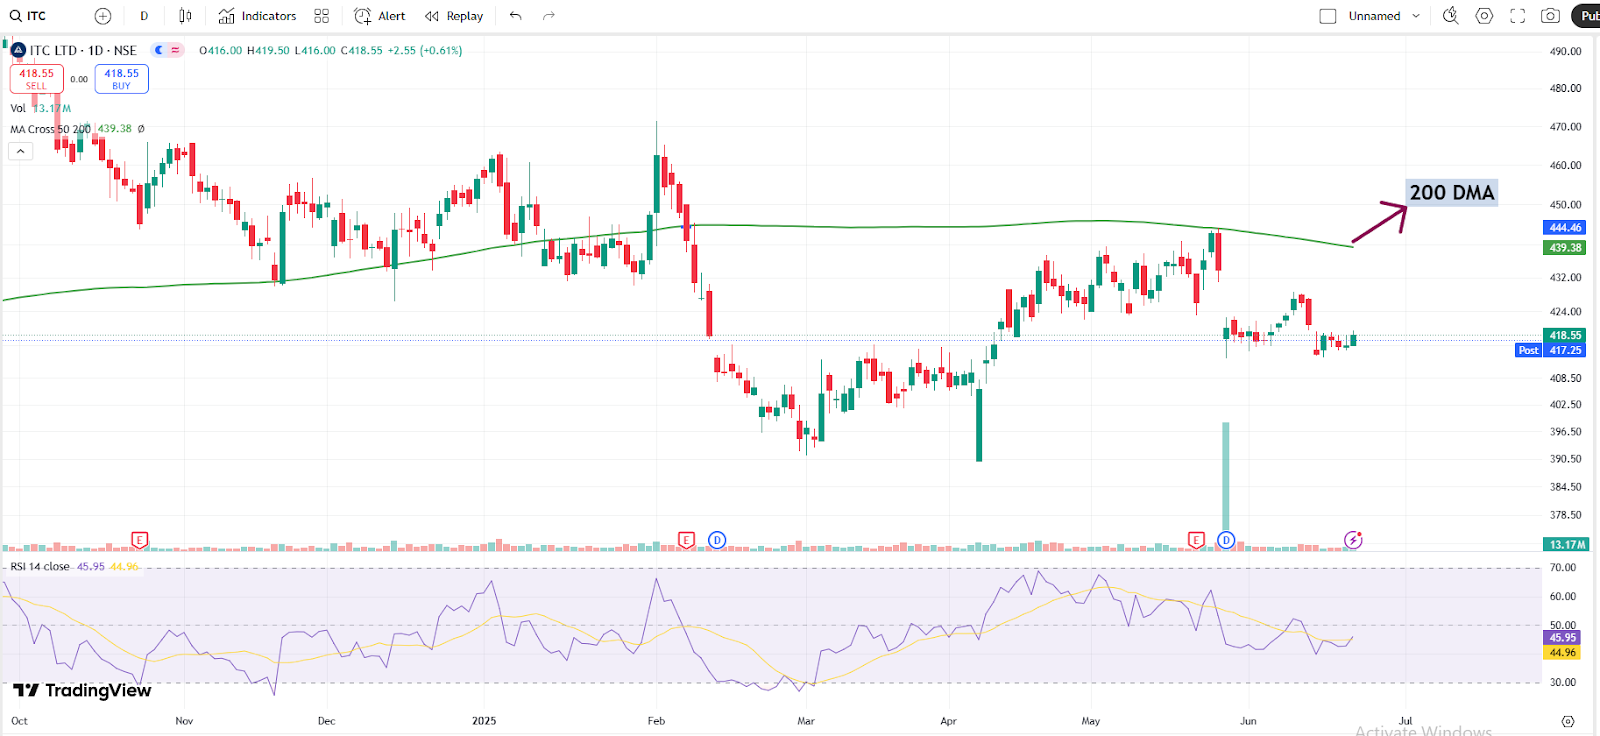Create a new Alert
This screenshot has width=1600, height=736.
click(x=380, y=16)
